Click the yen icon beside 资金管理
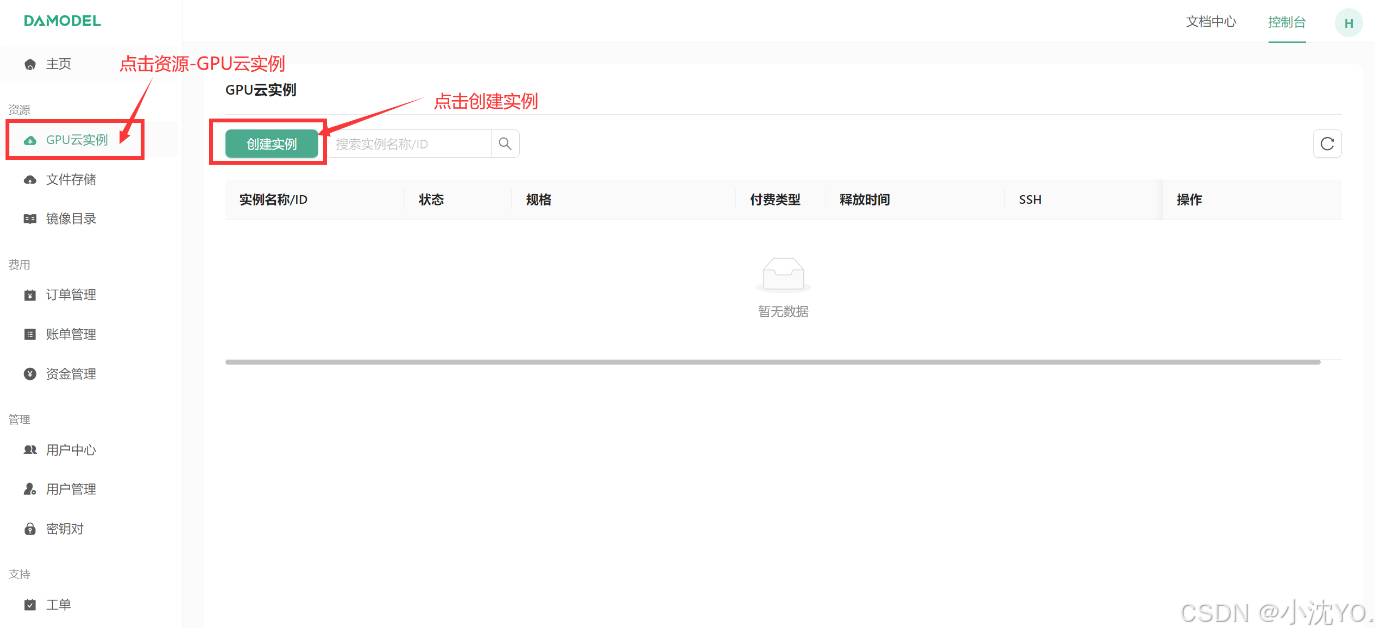Image resolution: width=1378 pixels, height=636 pixels. [30, 374]
